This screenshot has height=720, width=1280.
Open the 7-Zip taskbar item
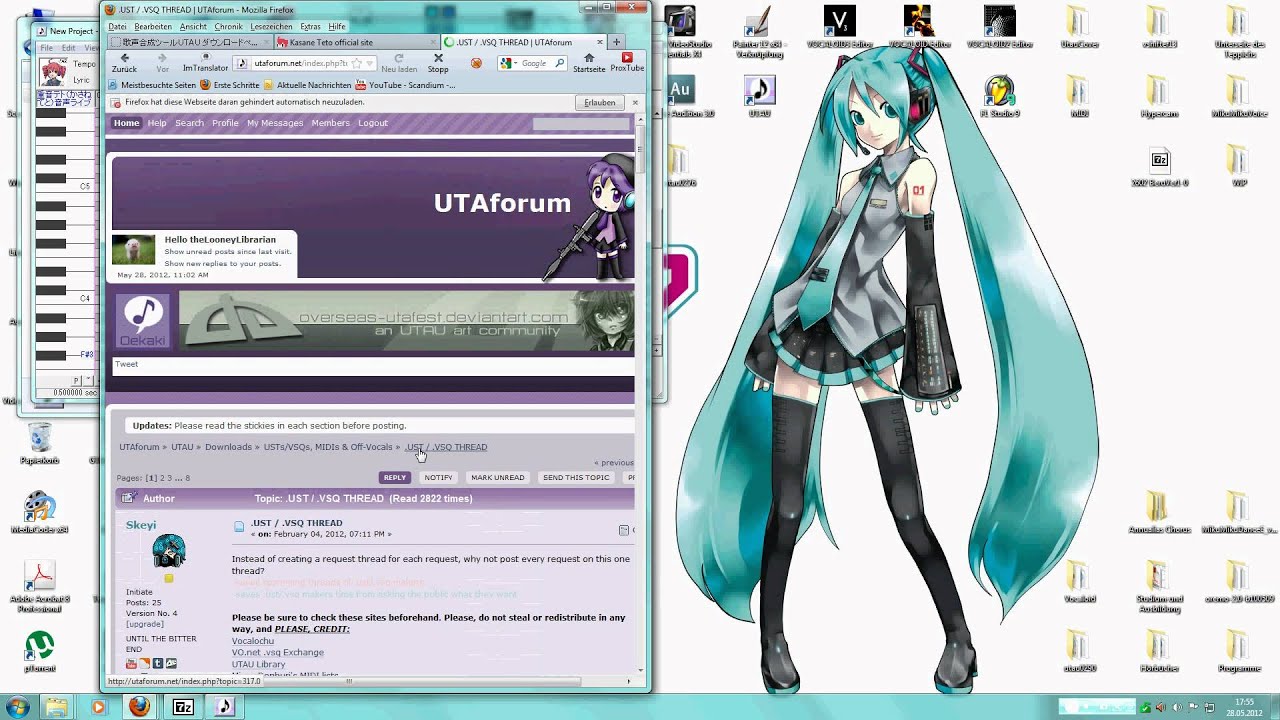click(183, 706)
